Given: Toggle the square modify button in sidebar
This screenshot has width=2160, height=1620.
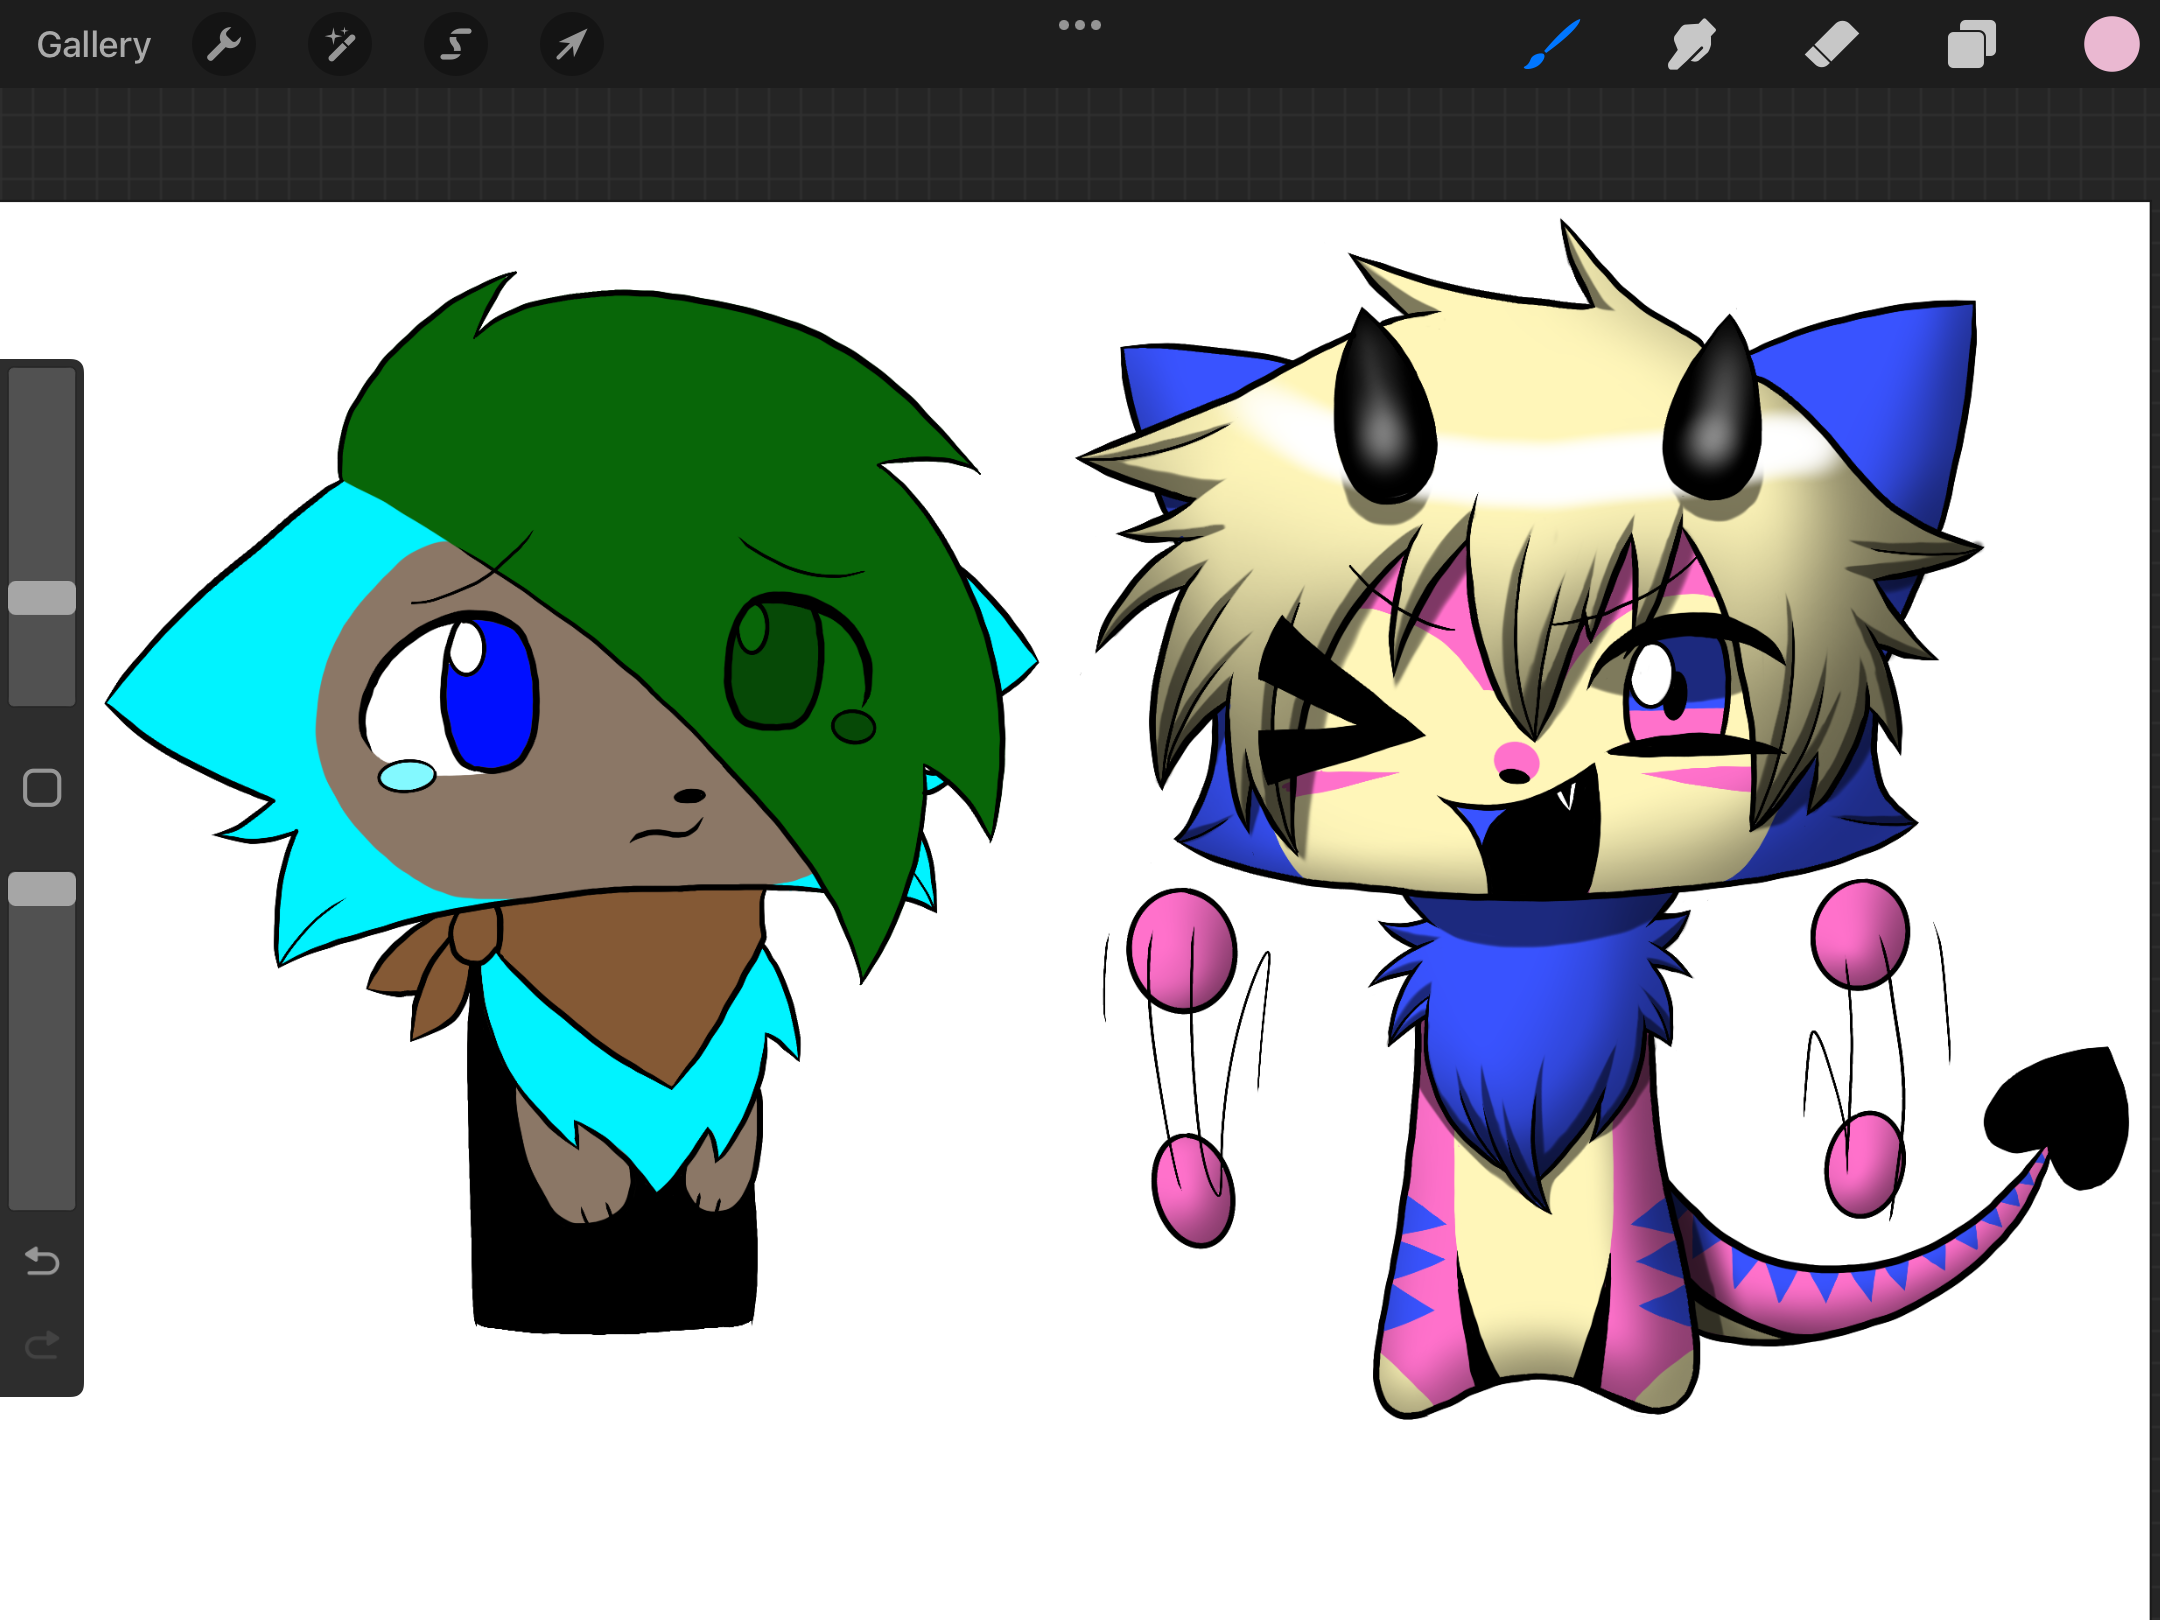Looking at the screenshot, I should tap(42, 788).
